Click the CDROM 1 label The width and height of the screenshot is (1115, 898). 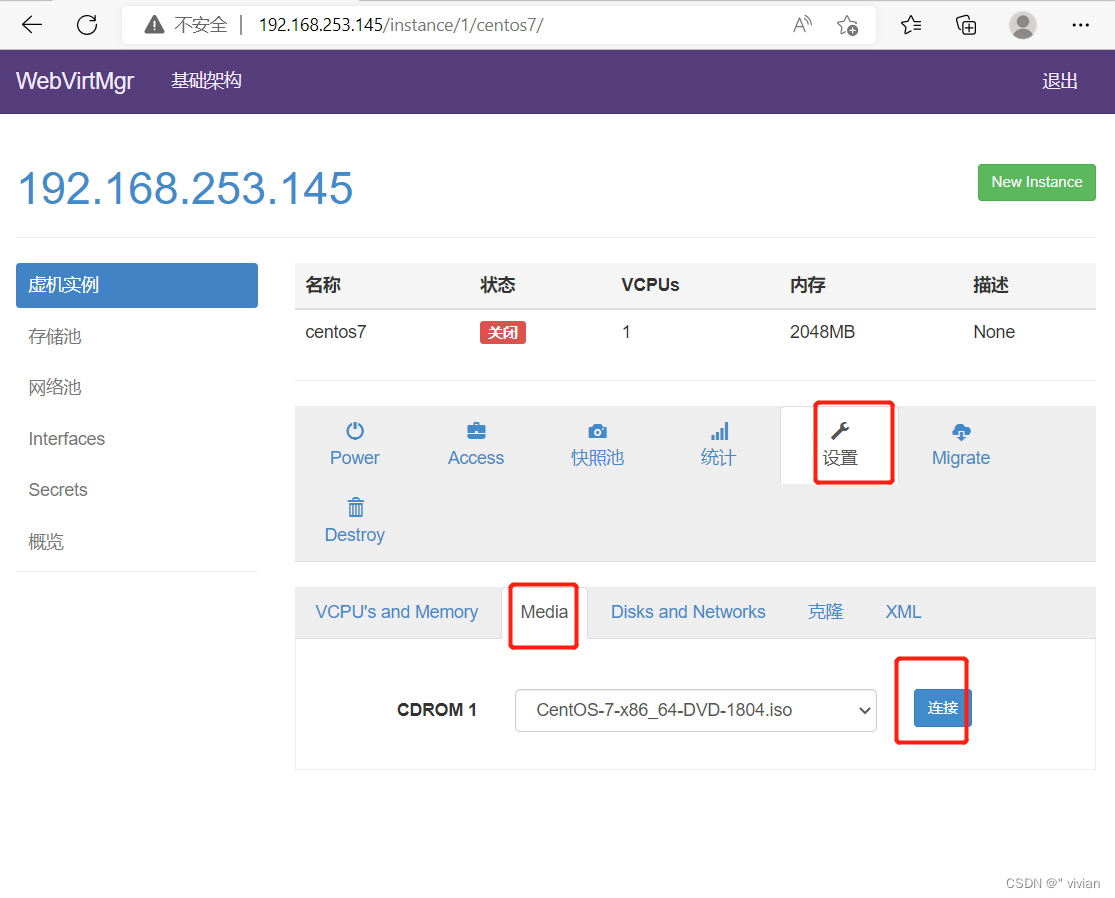(437, 710)
